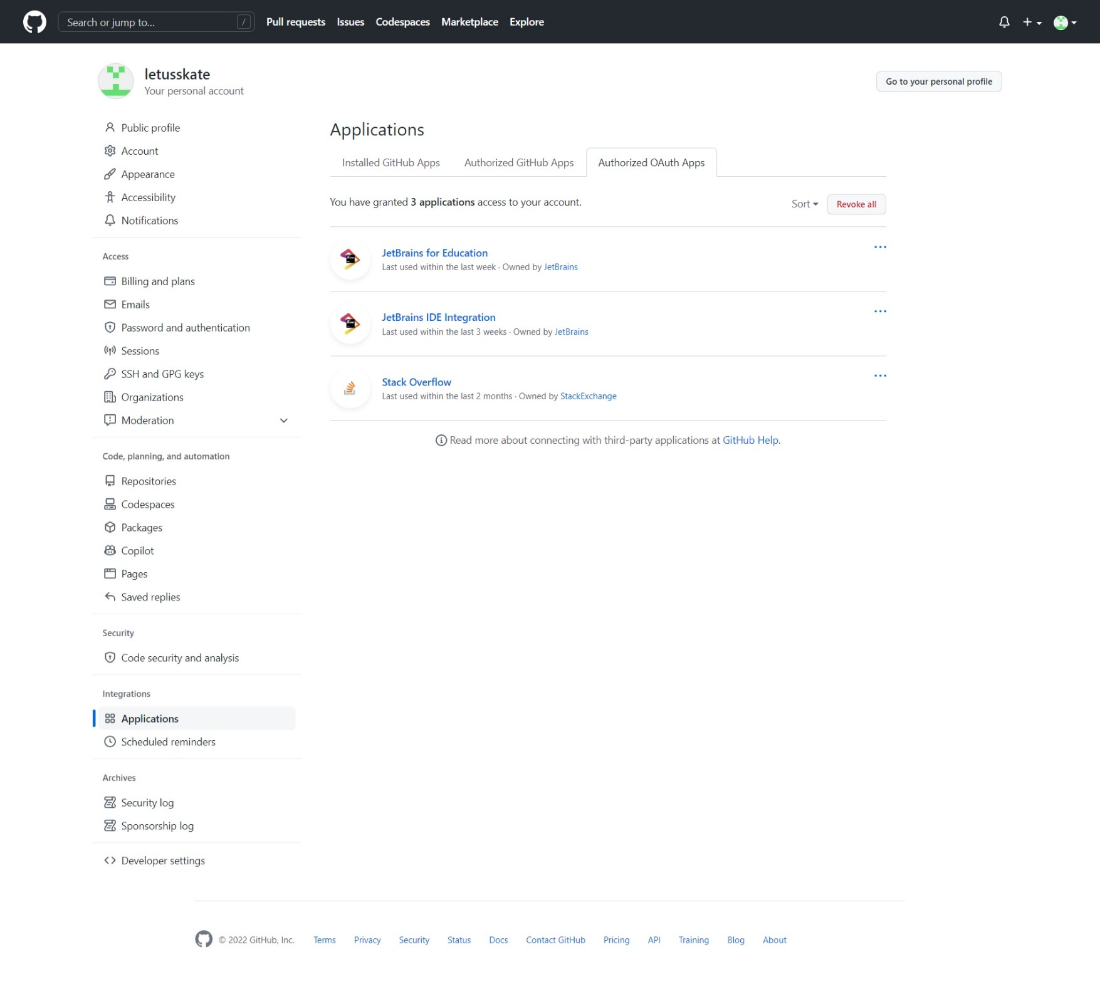Open options menu for JetBrains IDE Integration
This screenshot has height=984, width=1100.
880,311
